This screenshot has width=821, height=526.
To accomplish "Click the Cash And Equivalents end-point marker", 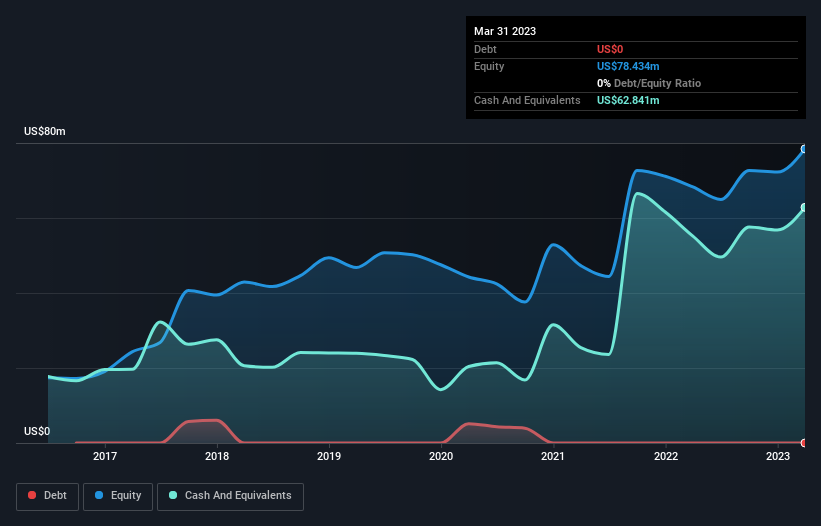I will (804, 208).
